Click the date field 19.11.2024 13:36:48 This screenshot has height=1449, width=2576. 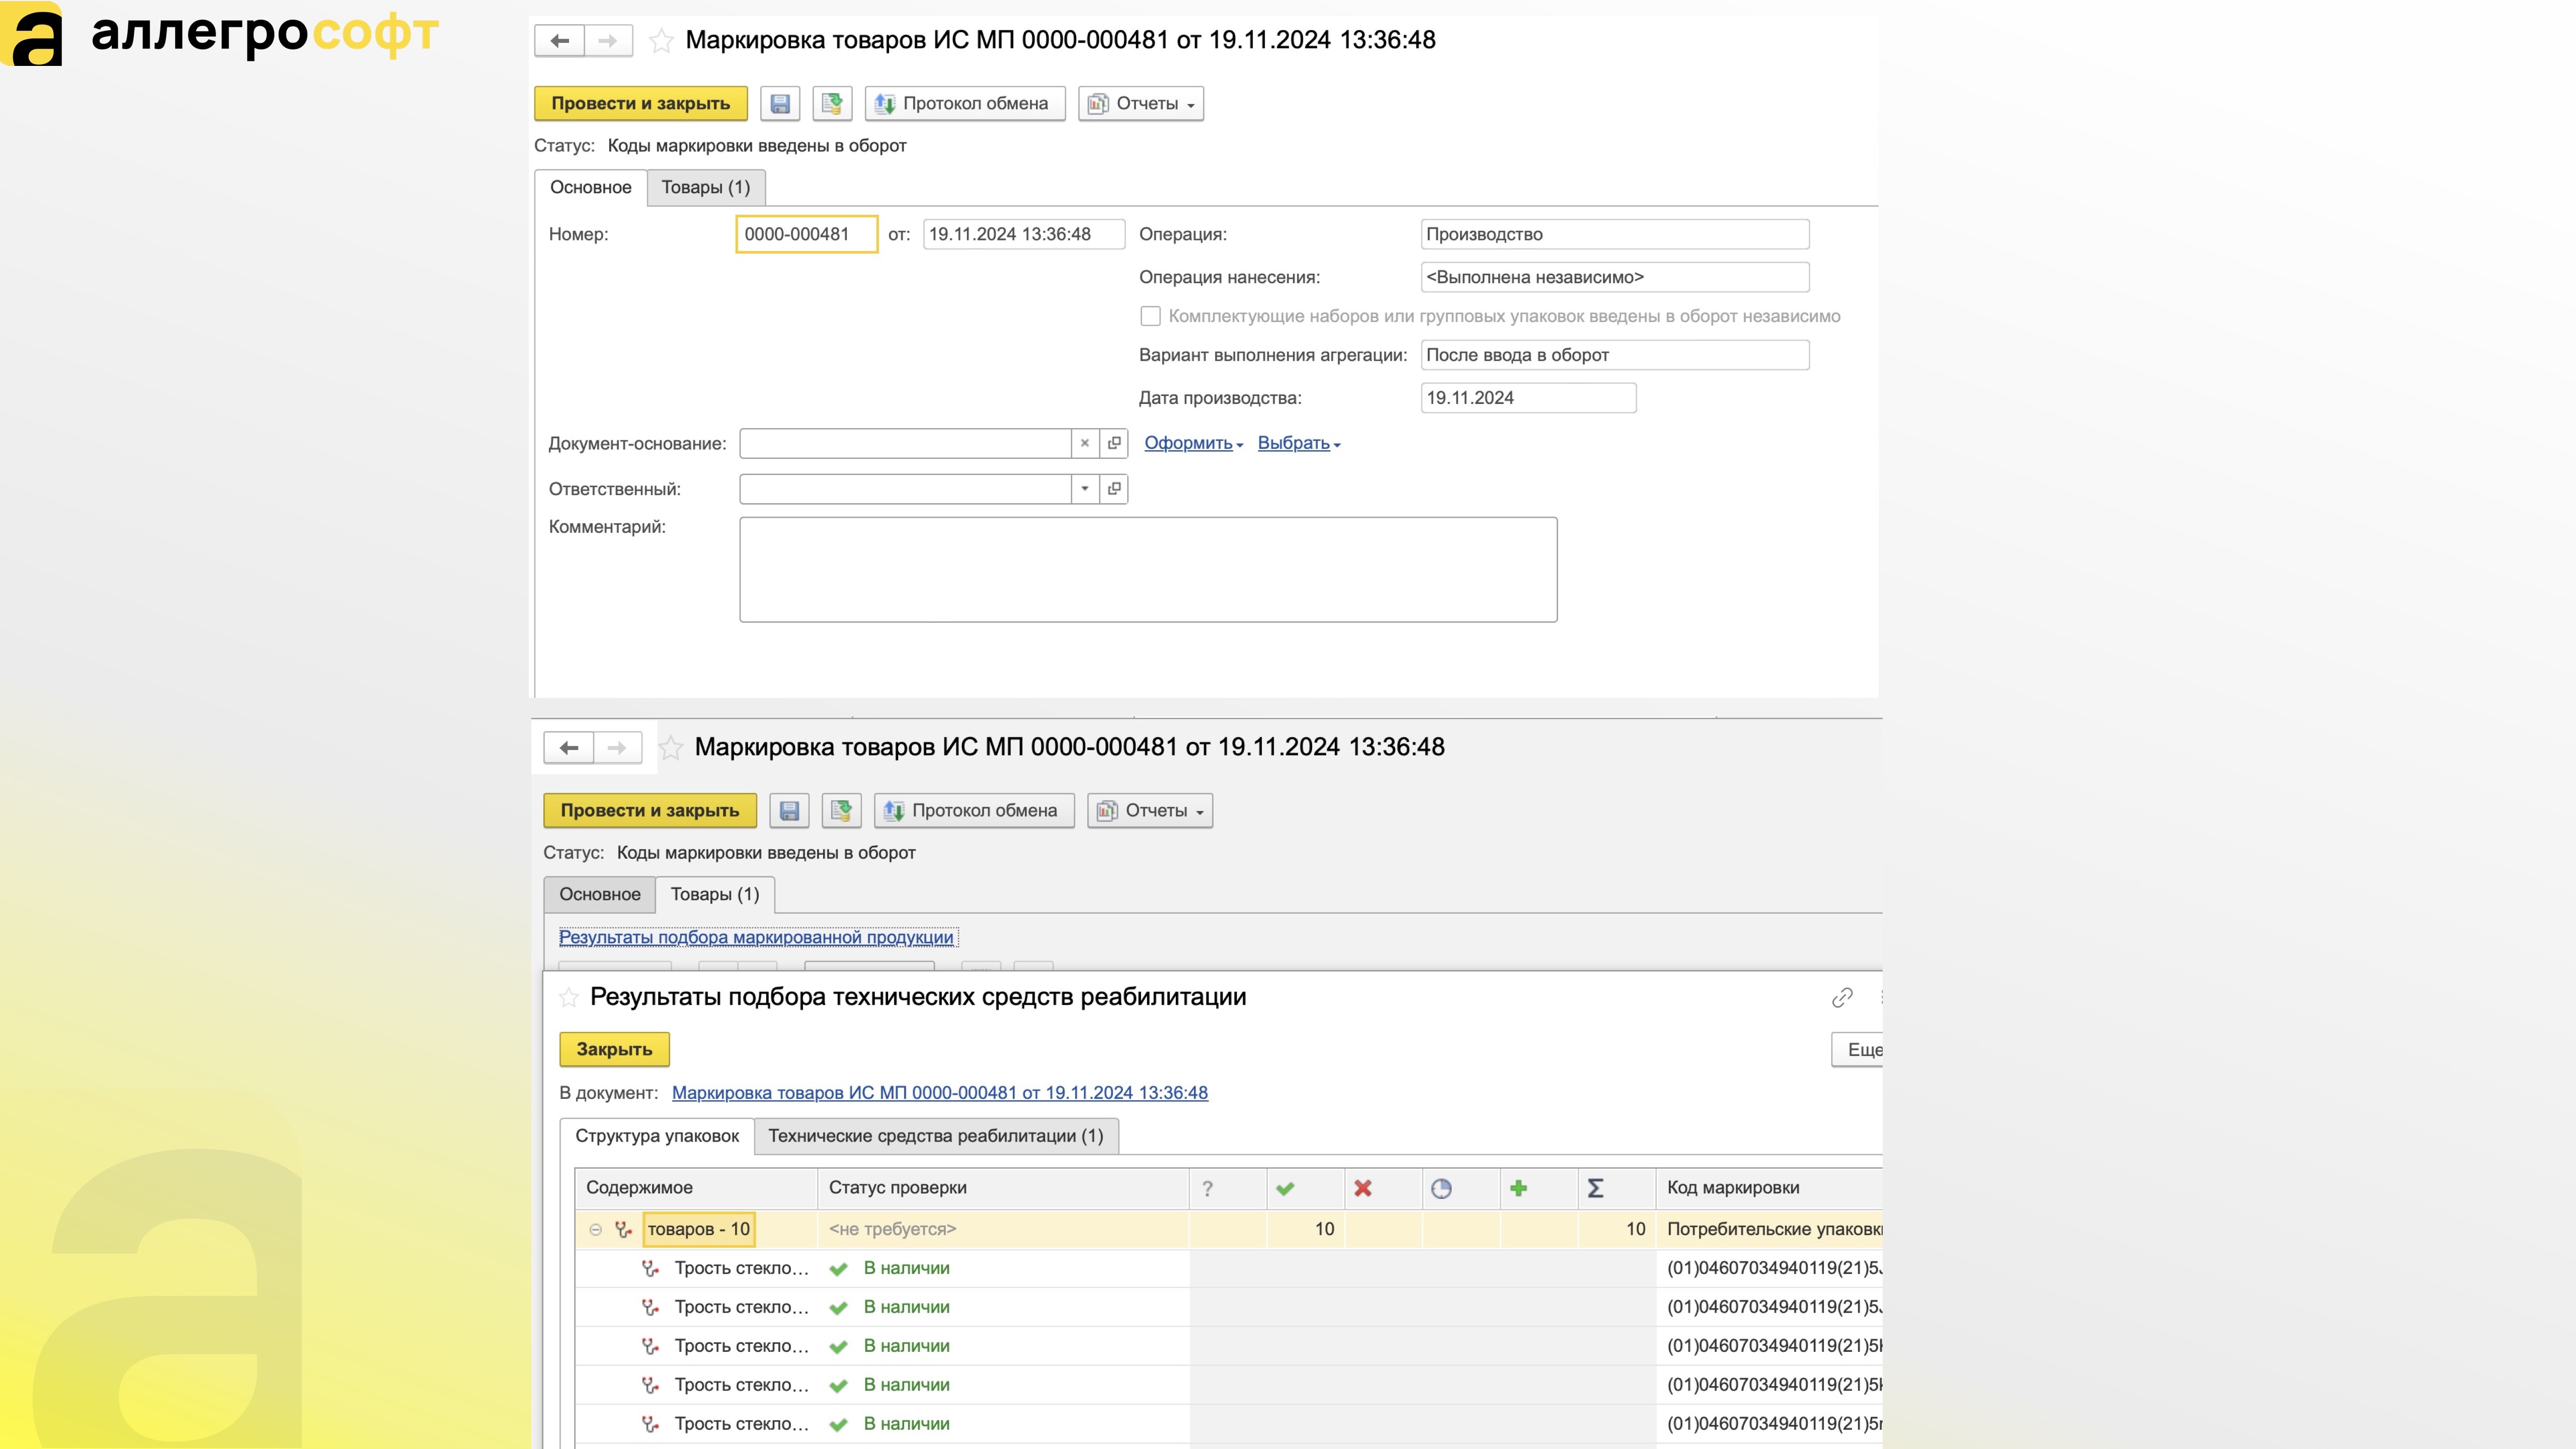tap(1024, 235)
